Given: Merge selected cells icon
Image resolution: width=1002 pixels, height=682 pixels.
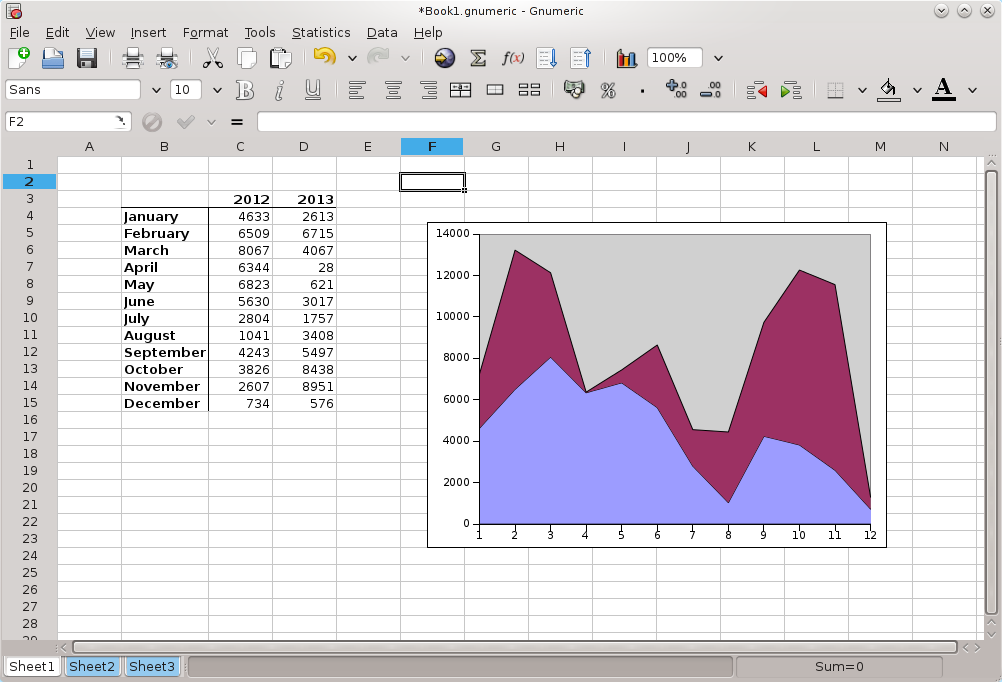Looking at the screenshot, I should (x=495, y=90).
